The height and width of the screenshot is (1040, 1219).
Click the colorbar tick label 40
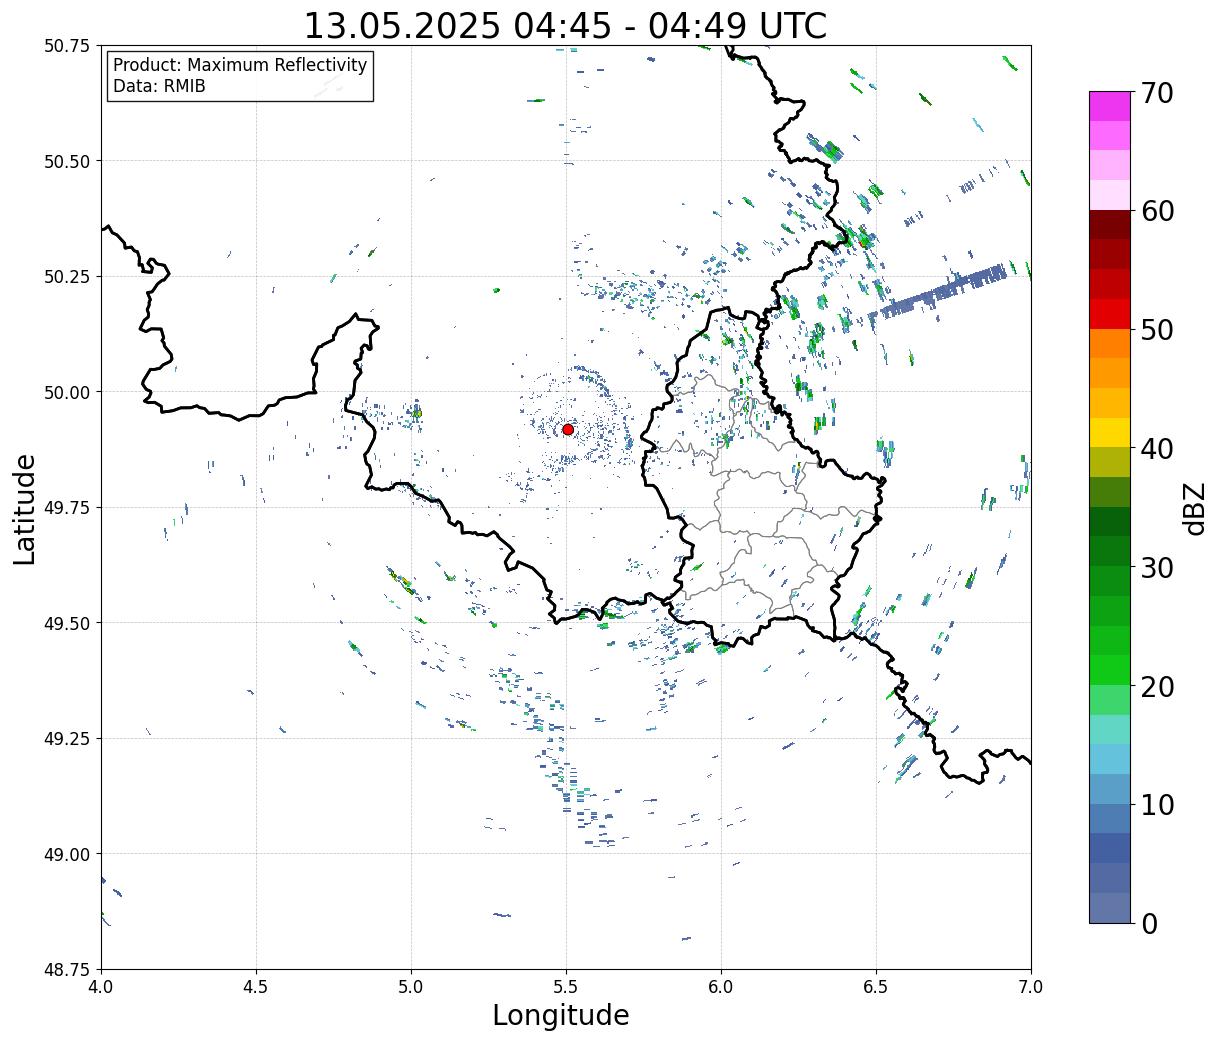pyautogui.click(x=1157, y=449)
